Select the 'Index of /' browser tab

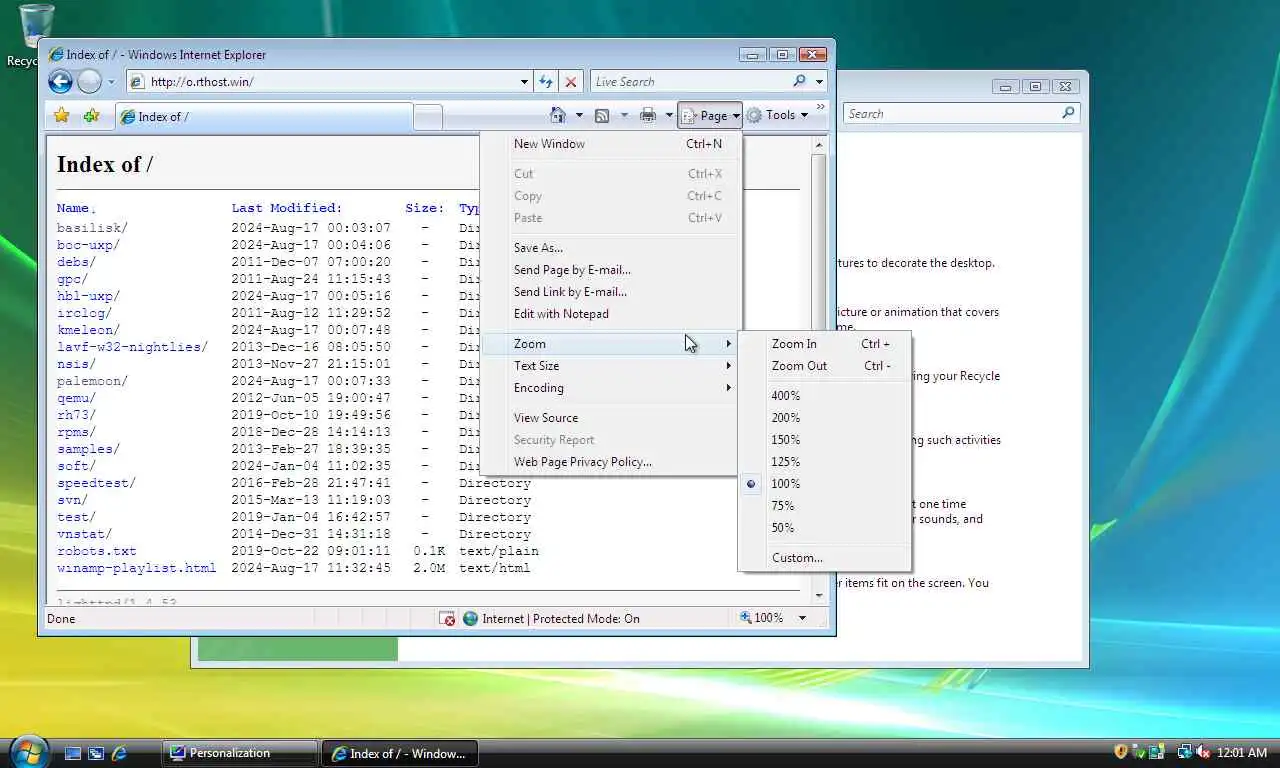(263, 117)
